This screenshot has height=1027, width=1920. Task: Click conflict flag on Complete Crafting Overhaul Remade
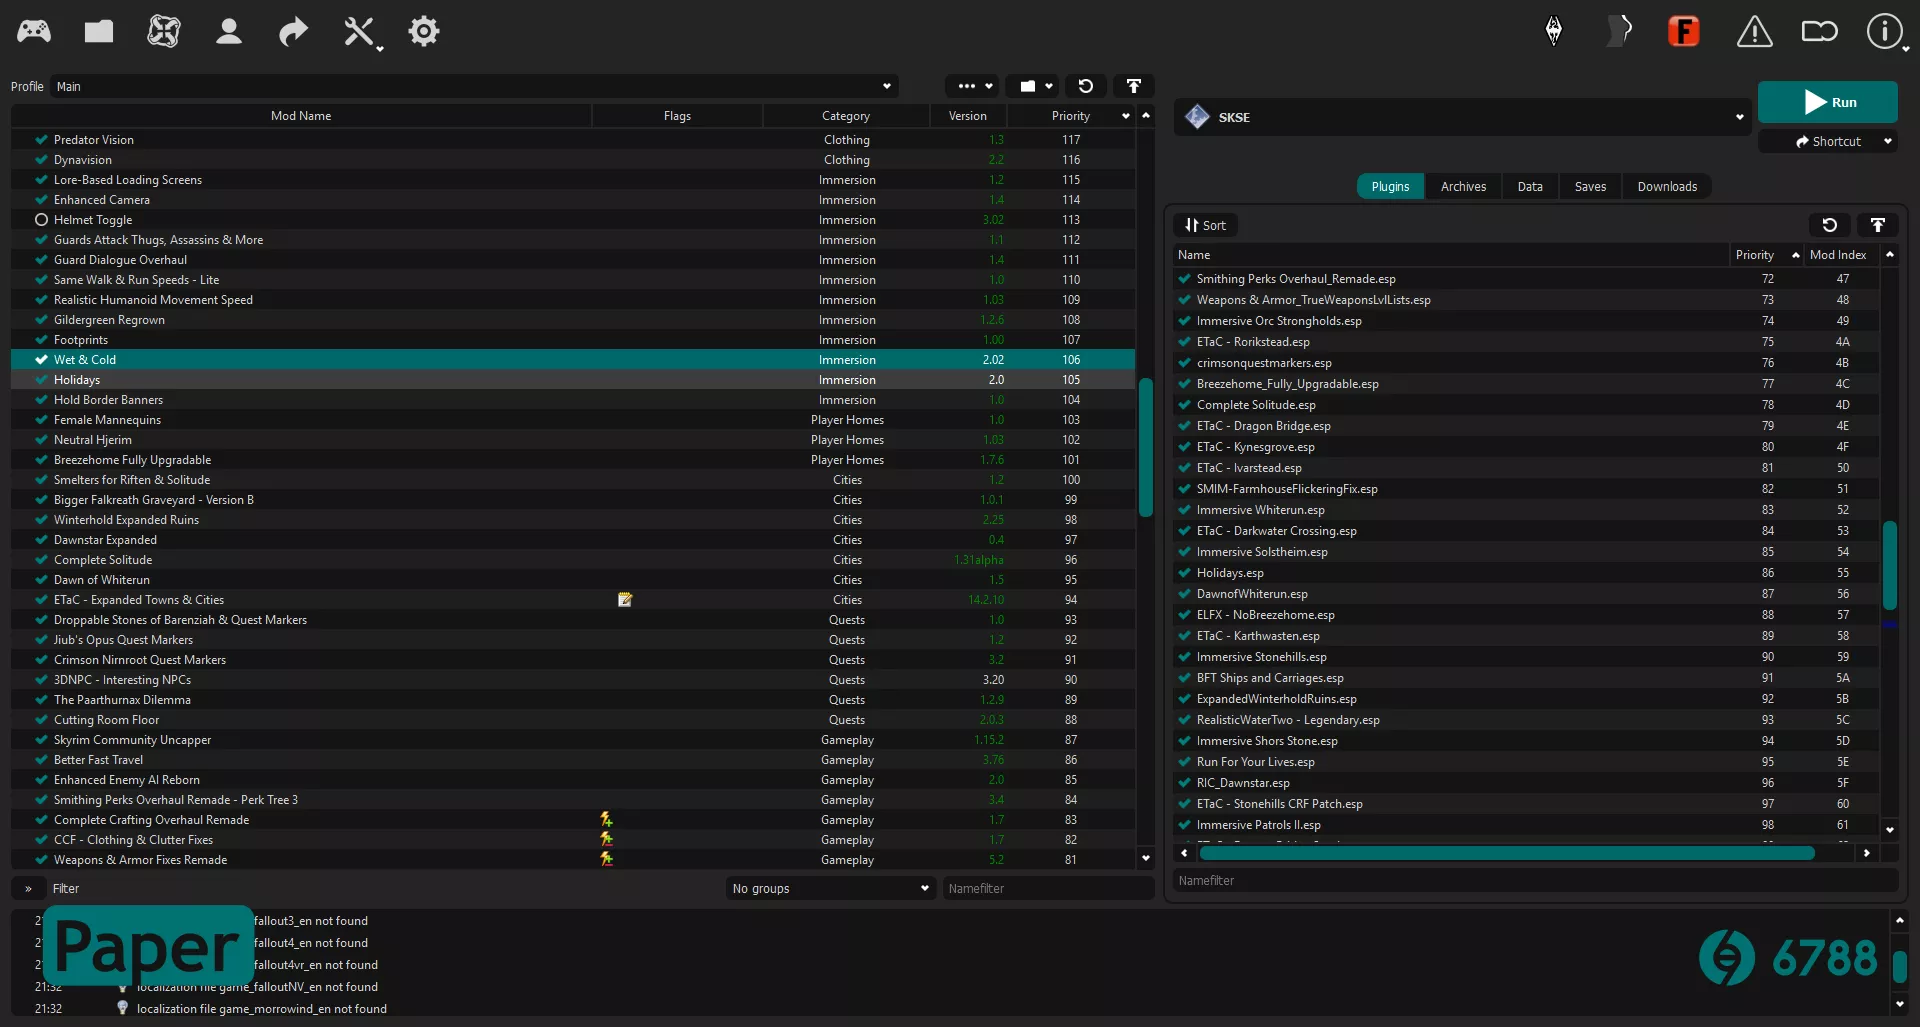click(606, 820)
